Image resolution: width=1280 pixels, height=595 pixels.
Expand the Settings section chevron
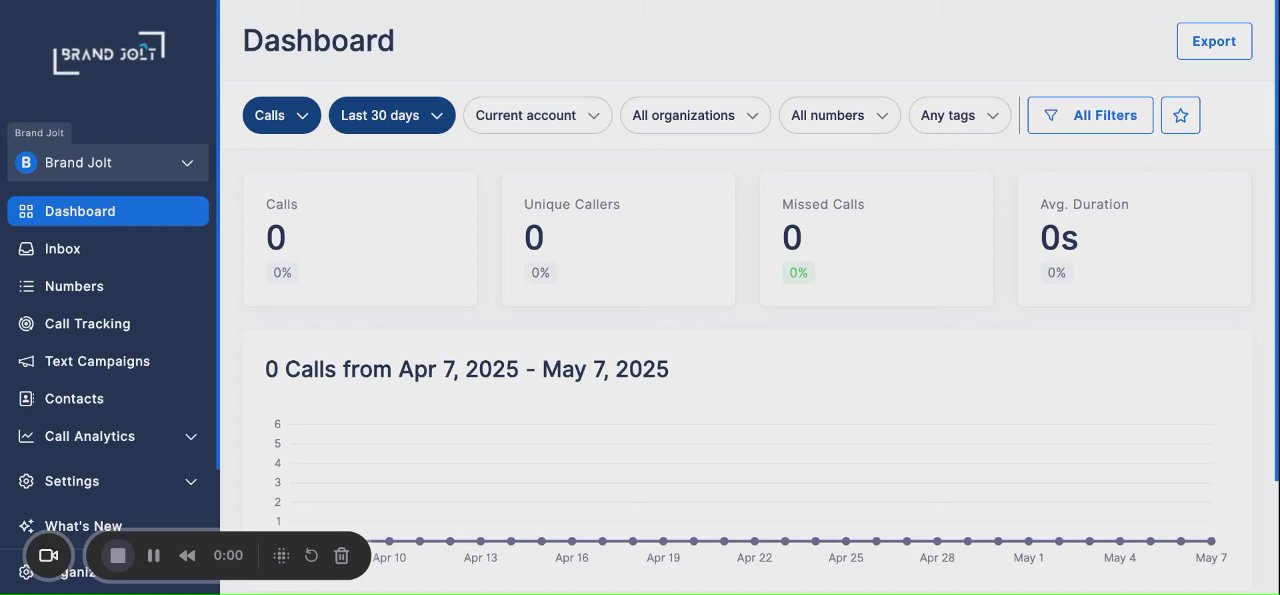pyautogui.click(x=191, y=482)
